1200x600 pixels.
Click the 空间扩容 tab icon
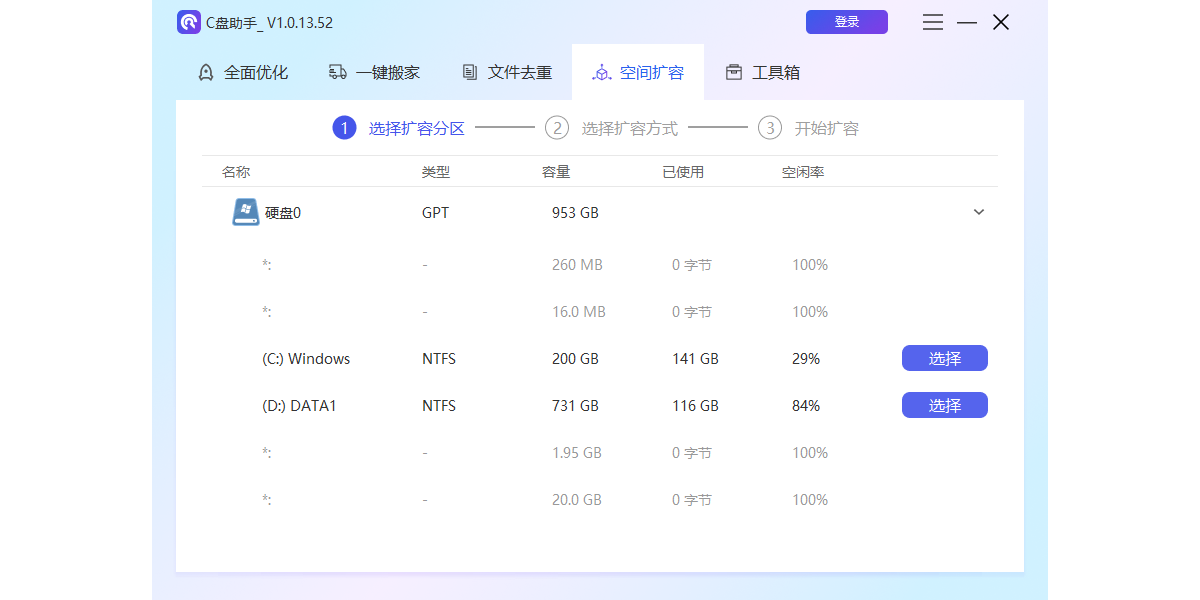(602, 72)
